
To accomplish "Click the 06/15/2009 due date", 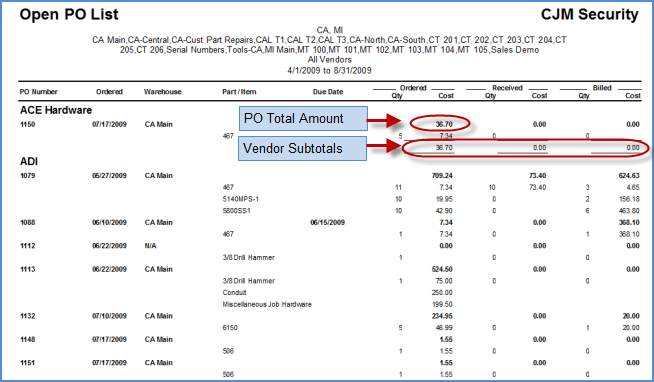I will click(327, 222).
